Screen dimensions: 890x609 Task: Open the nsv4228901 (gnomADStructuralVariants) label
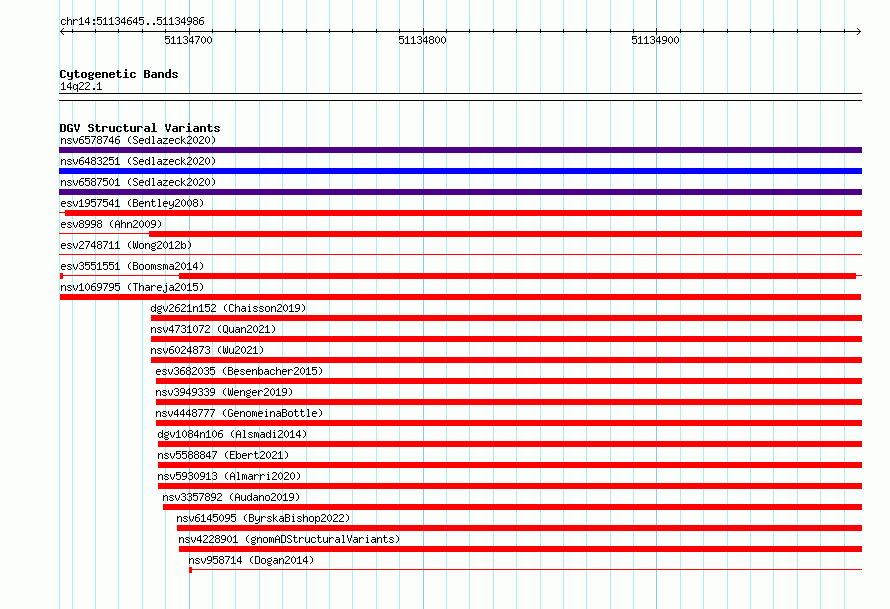pos(289,539)
